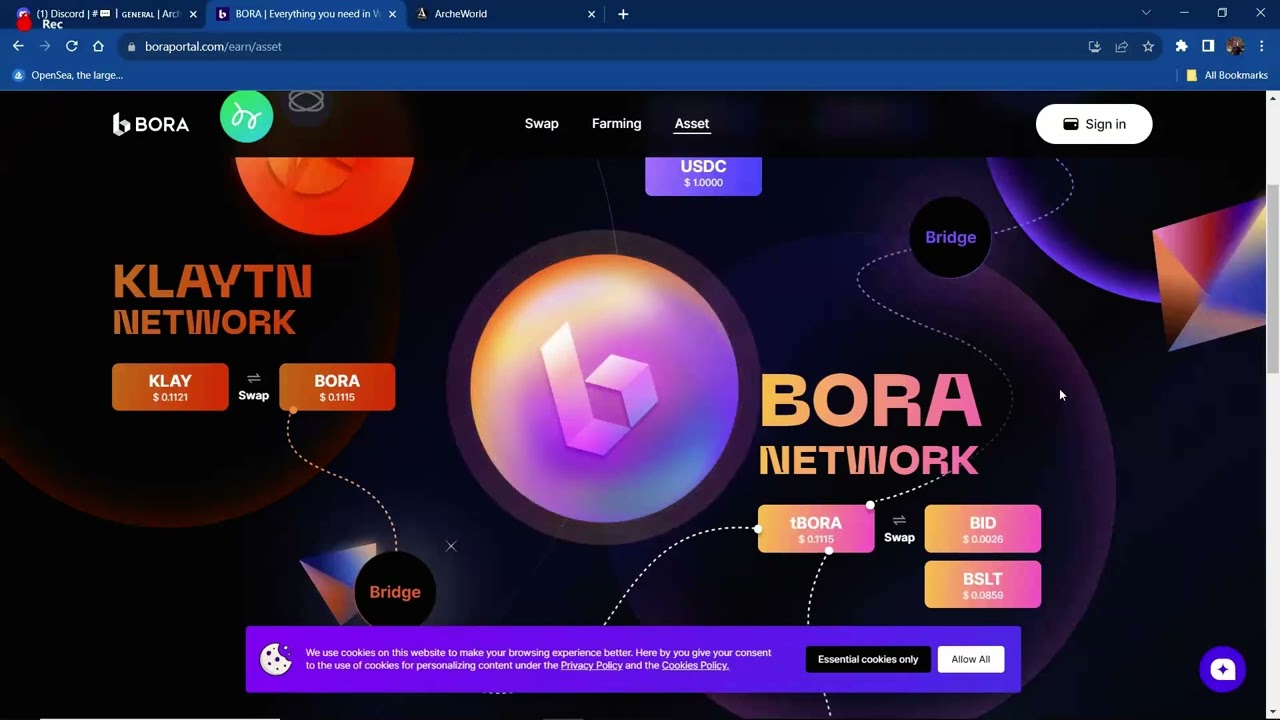Click the Sign in button
The image size is (1280, 720).
(x=1094, y=124)
